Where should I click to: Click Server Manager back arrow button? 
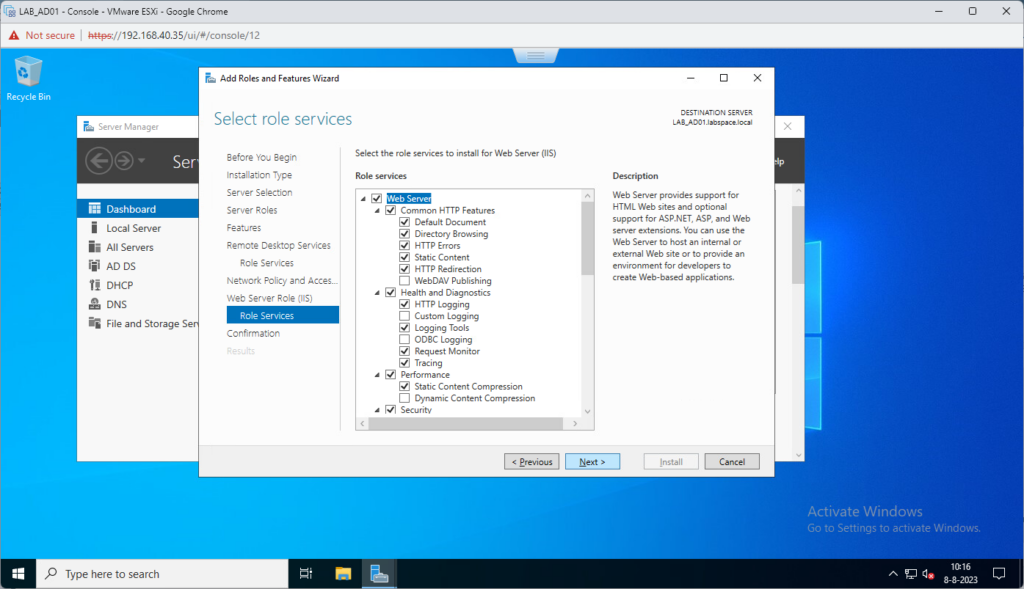(x=99, y=161)
